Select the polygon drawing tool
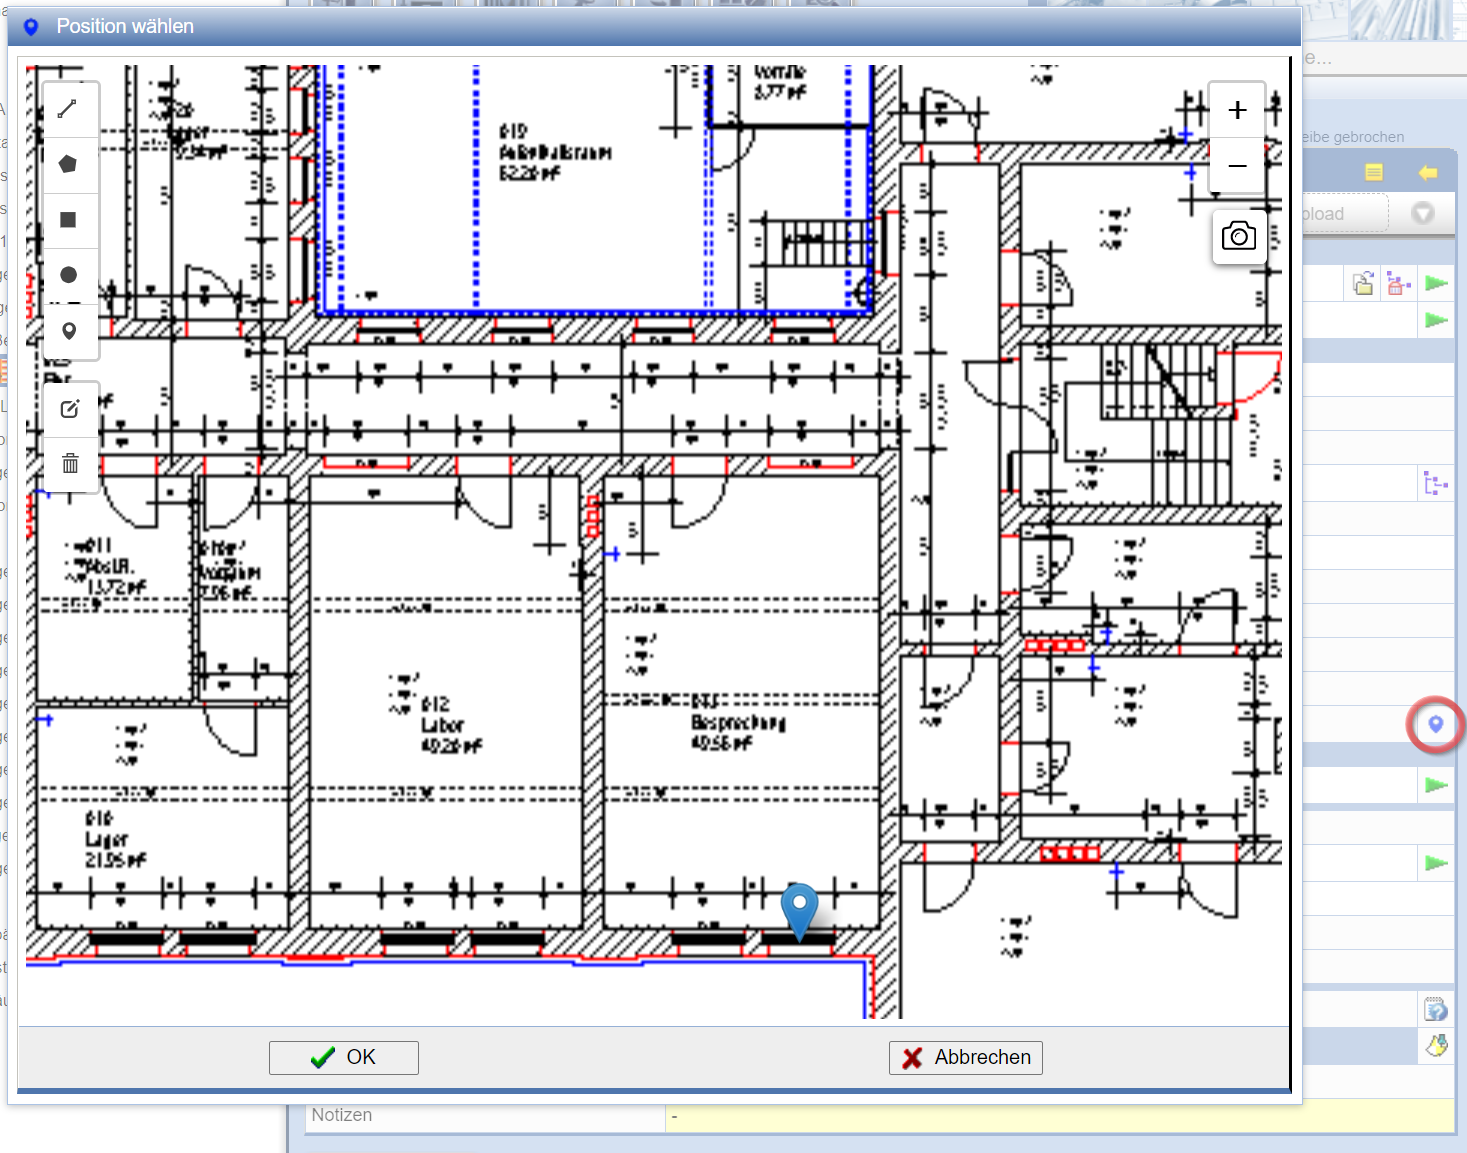The width and height of the screenshot is (1467, 1153). (x=68, y=164)
